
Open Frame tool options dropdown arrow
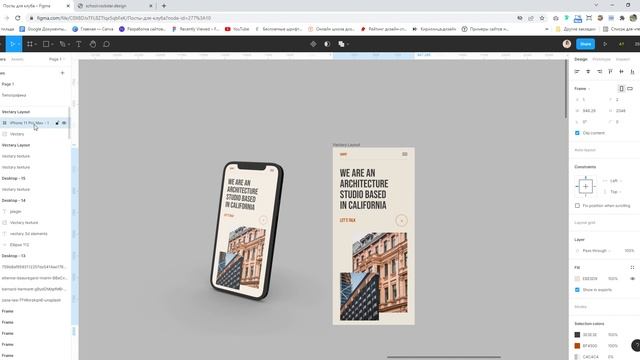coord(36,44)
